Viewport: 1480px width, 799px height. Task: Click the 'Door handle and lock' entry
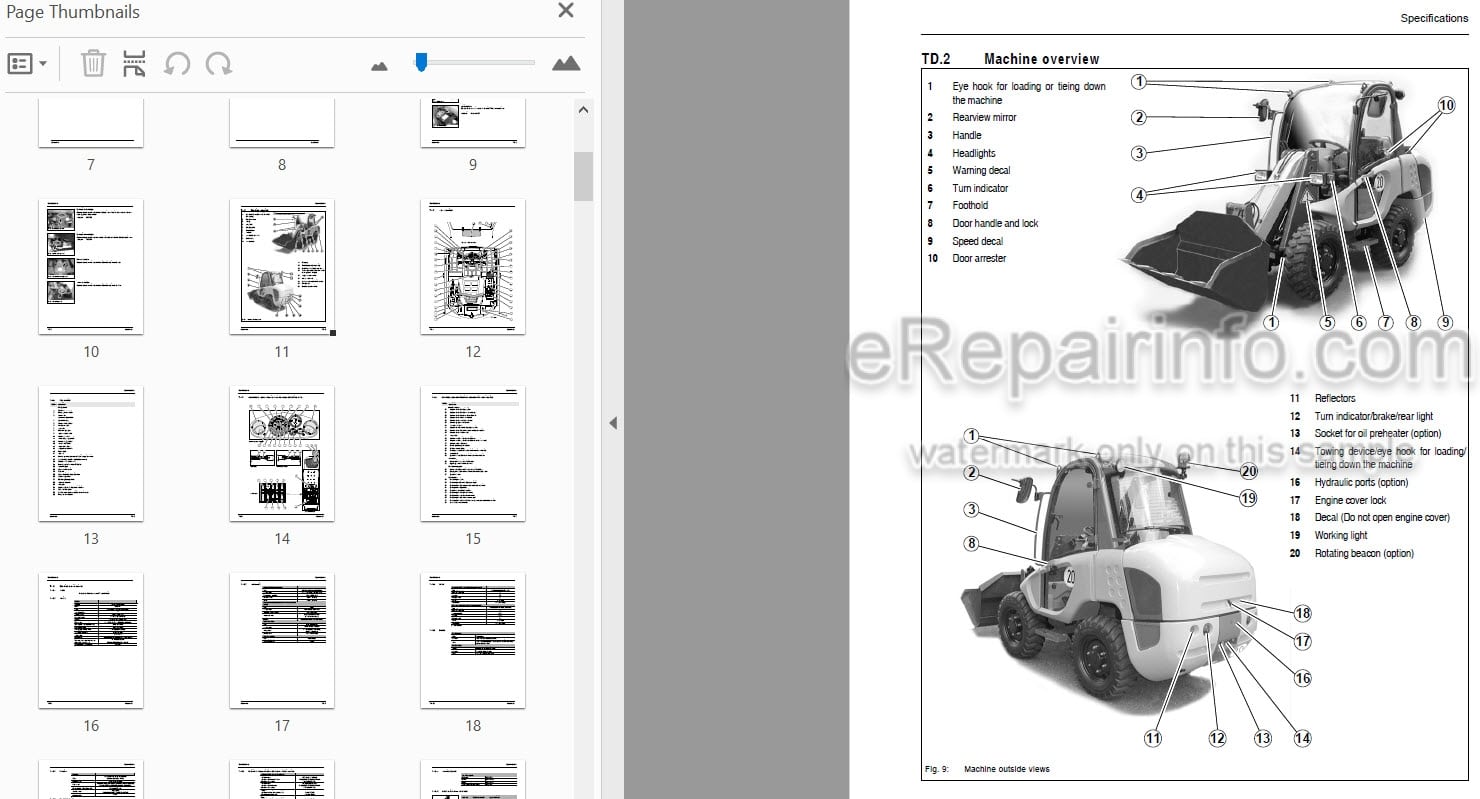click(x=995, y=223)
